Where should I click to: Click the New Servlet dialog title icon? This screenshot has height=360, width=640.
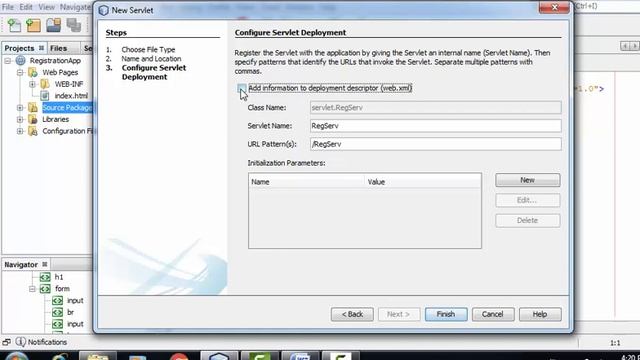(x=104, y=10)
